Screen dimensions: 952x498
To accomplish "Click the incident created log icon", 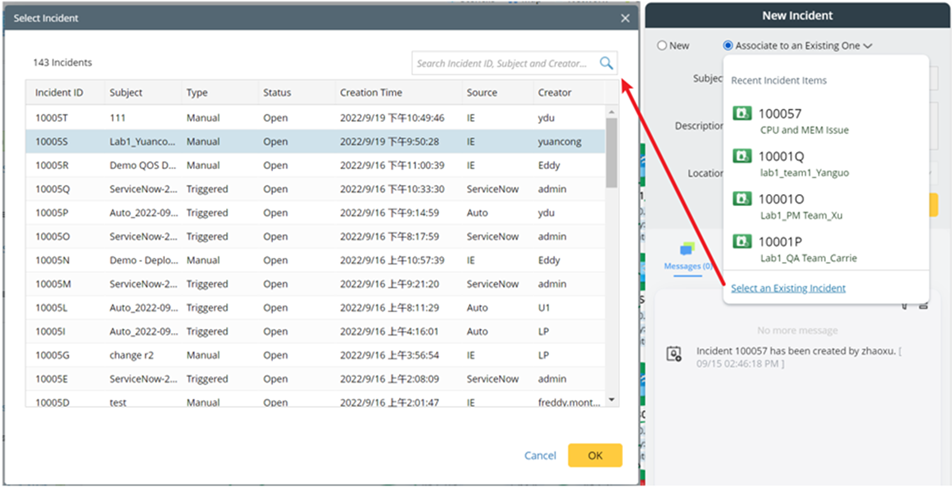I will pyautogui.click(x=675, y=353).
